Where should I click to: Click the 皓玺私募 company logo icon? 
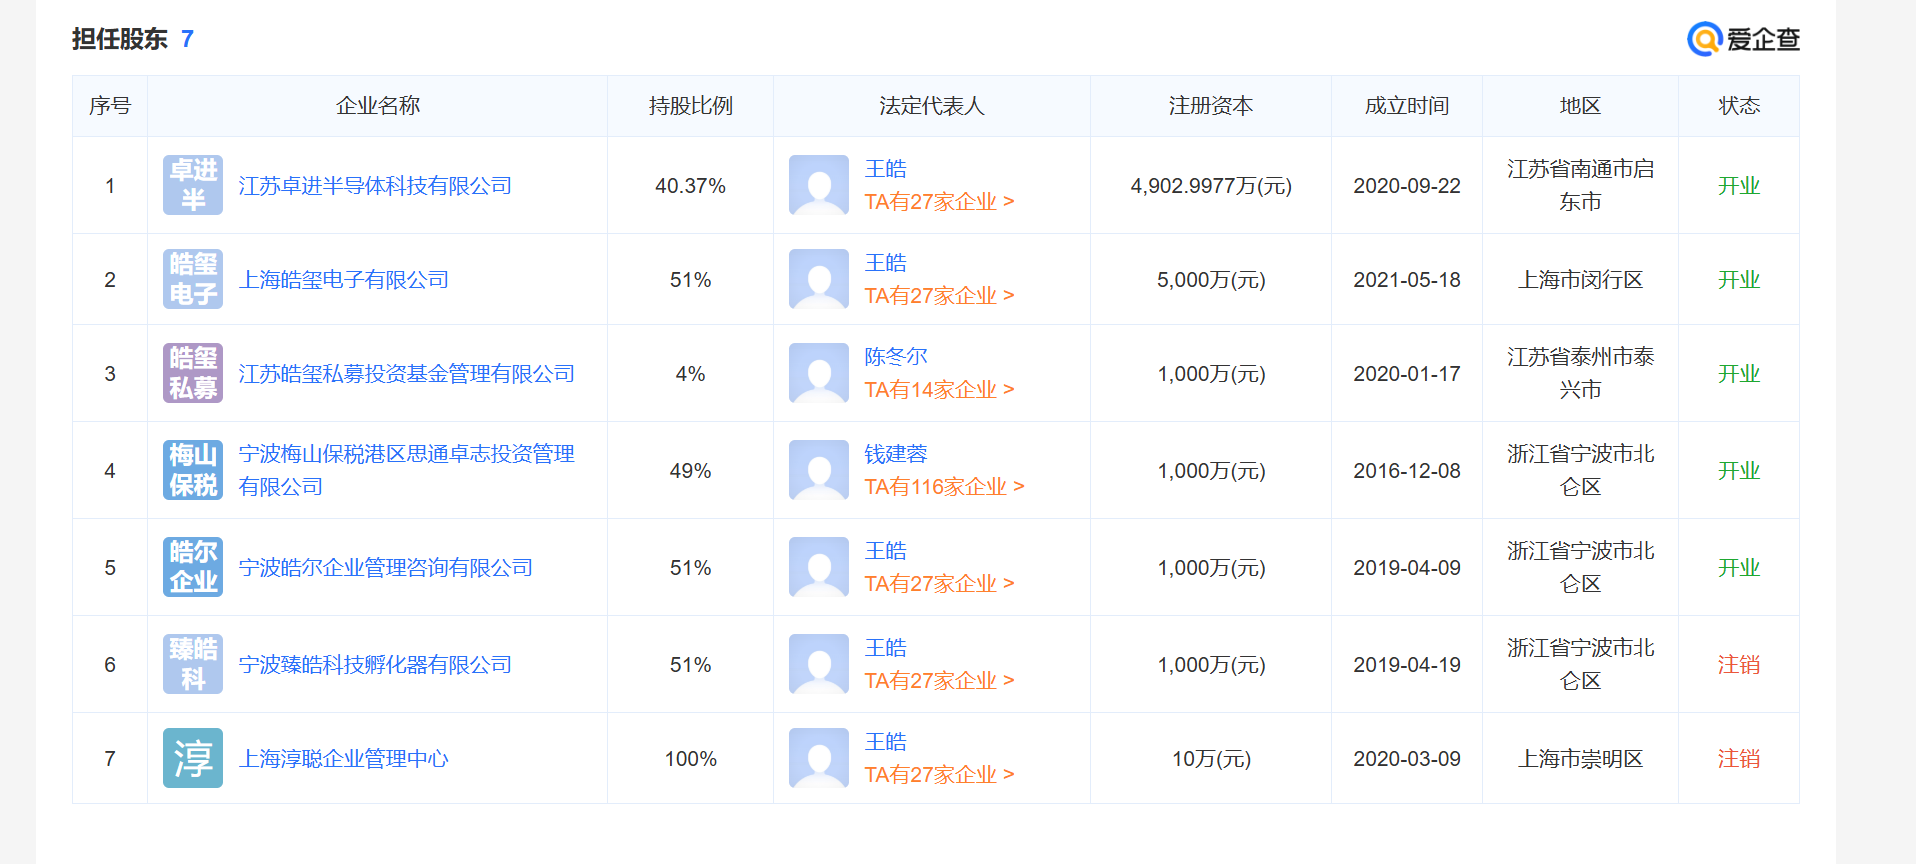pyautogui.click(x=193, y=373)
